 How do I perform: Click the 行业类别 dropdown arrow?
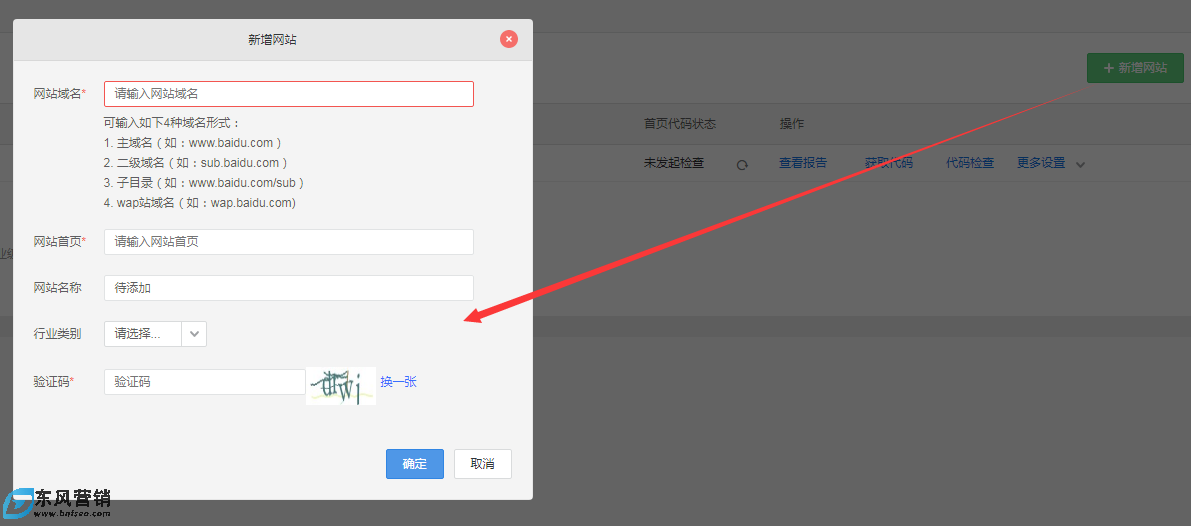(194, 334)
